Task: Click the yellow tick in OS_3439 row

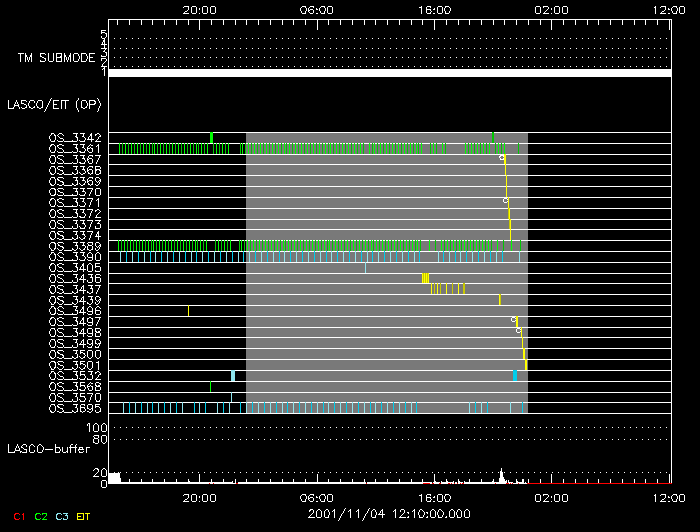Action: (499, 300)
